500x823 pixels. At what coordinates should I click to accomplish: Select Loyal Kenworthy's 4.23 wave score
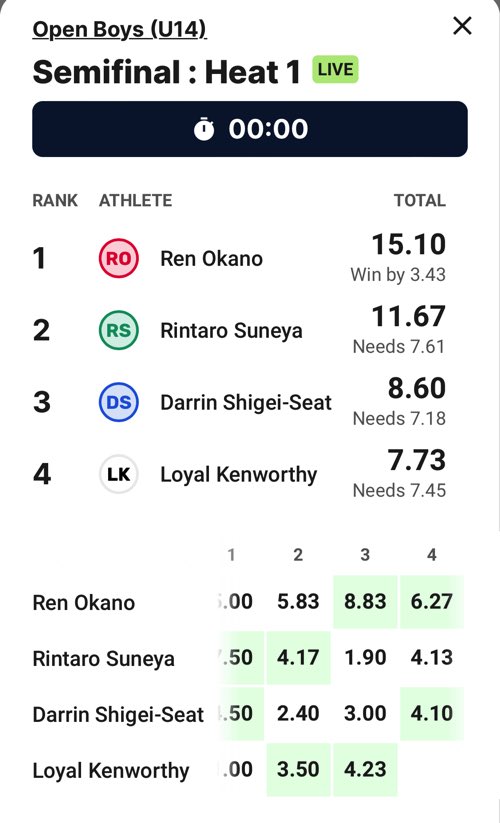click(365, 770)
